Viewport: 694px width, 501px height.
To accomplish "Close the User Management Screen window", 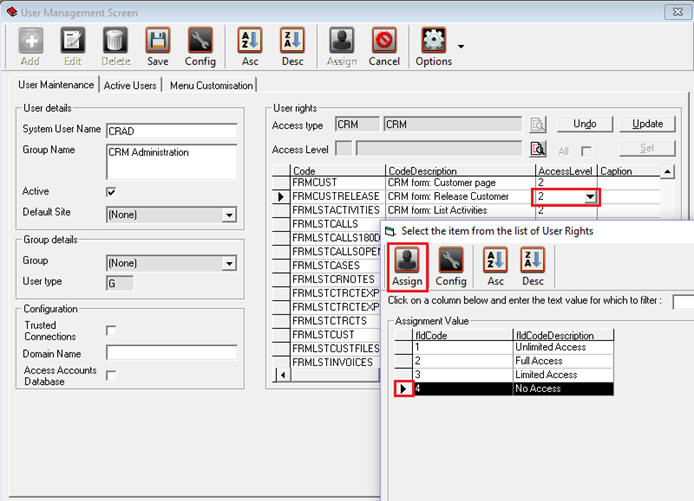I will [x=677, y=12].
